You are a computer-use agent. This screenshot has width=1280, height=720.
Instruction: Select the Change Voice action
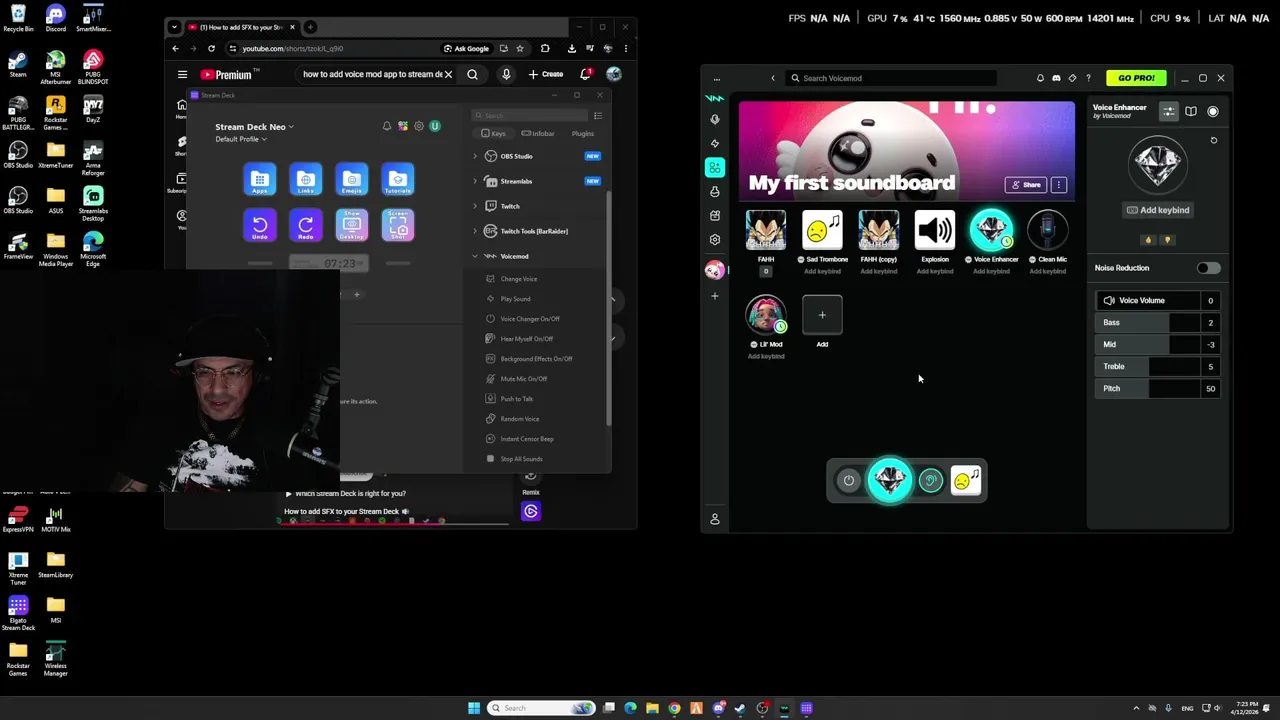[519, 279]
